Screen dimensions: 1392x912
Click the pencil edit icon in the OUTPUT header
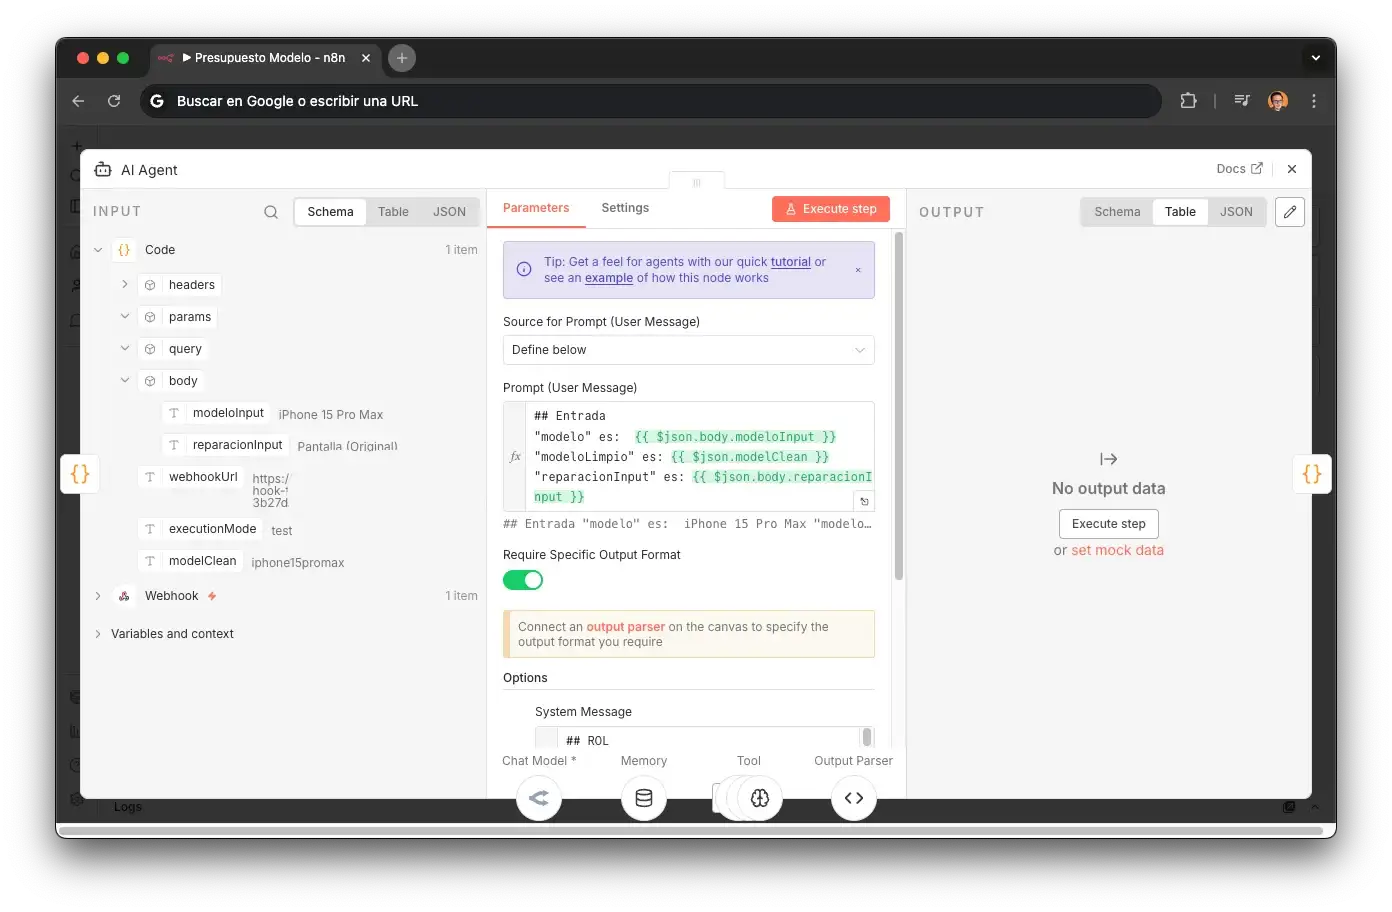[1289, 212]
